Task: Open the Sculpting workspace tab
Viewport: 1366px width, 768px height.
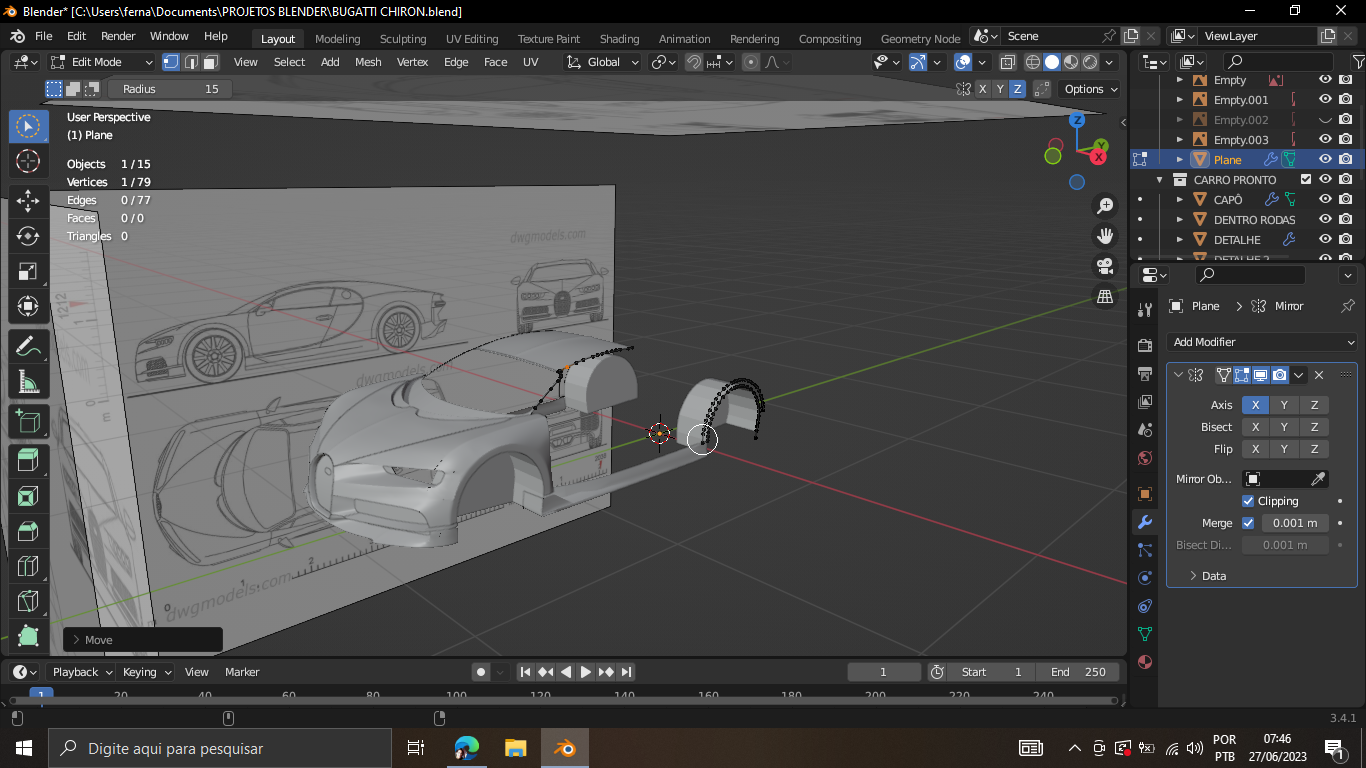Action: coord(402,39)
